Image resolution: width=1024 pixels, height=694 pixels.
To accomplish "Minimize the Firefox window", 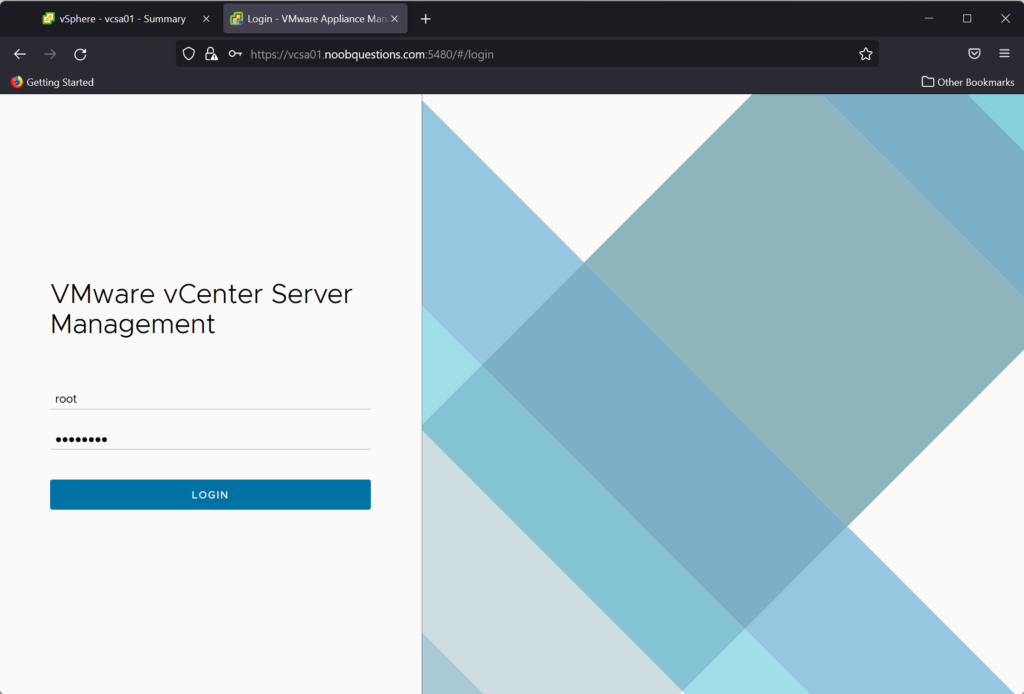I will [929, 19].
